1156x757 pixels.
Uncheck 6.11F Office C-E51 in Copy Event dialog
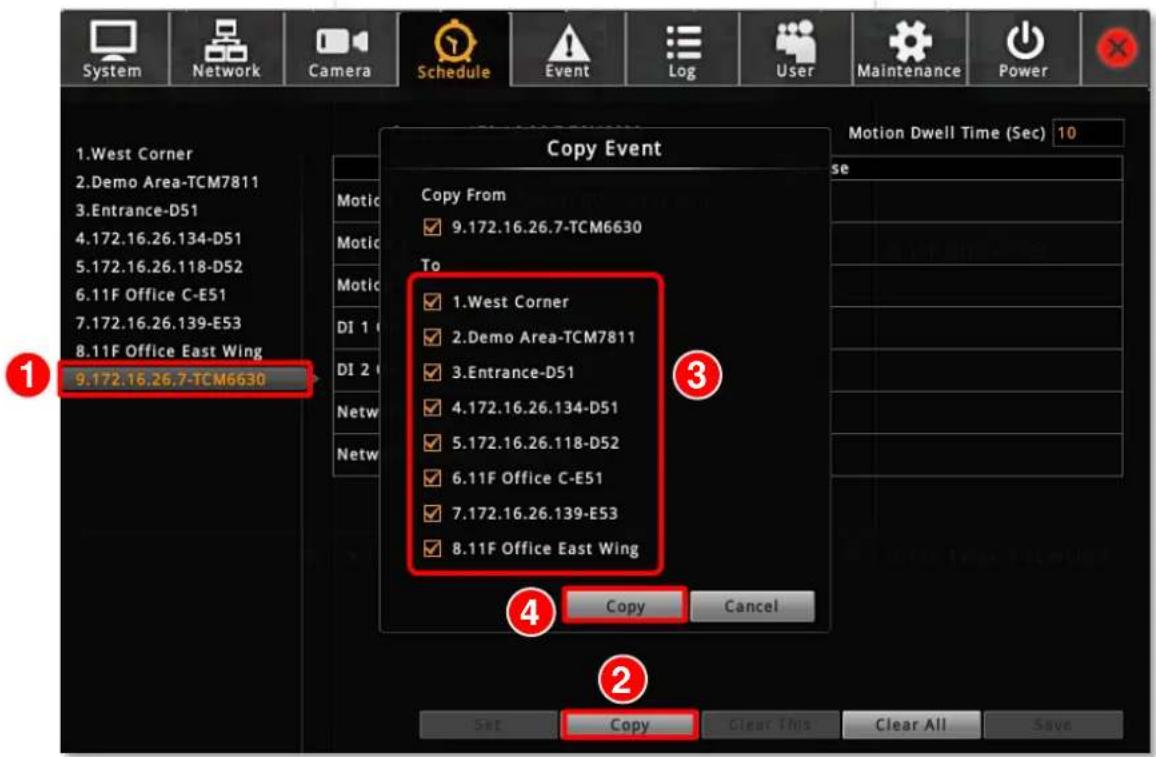432,478
